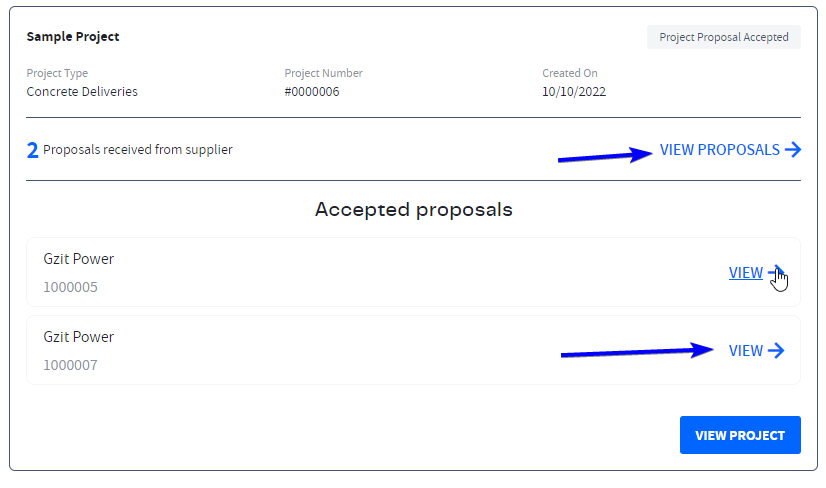The width and height of the screenshot is (826, 488).
Task: Click the created date 10/10/2022
Action: (574, 91)
